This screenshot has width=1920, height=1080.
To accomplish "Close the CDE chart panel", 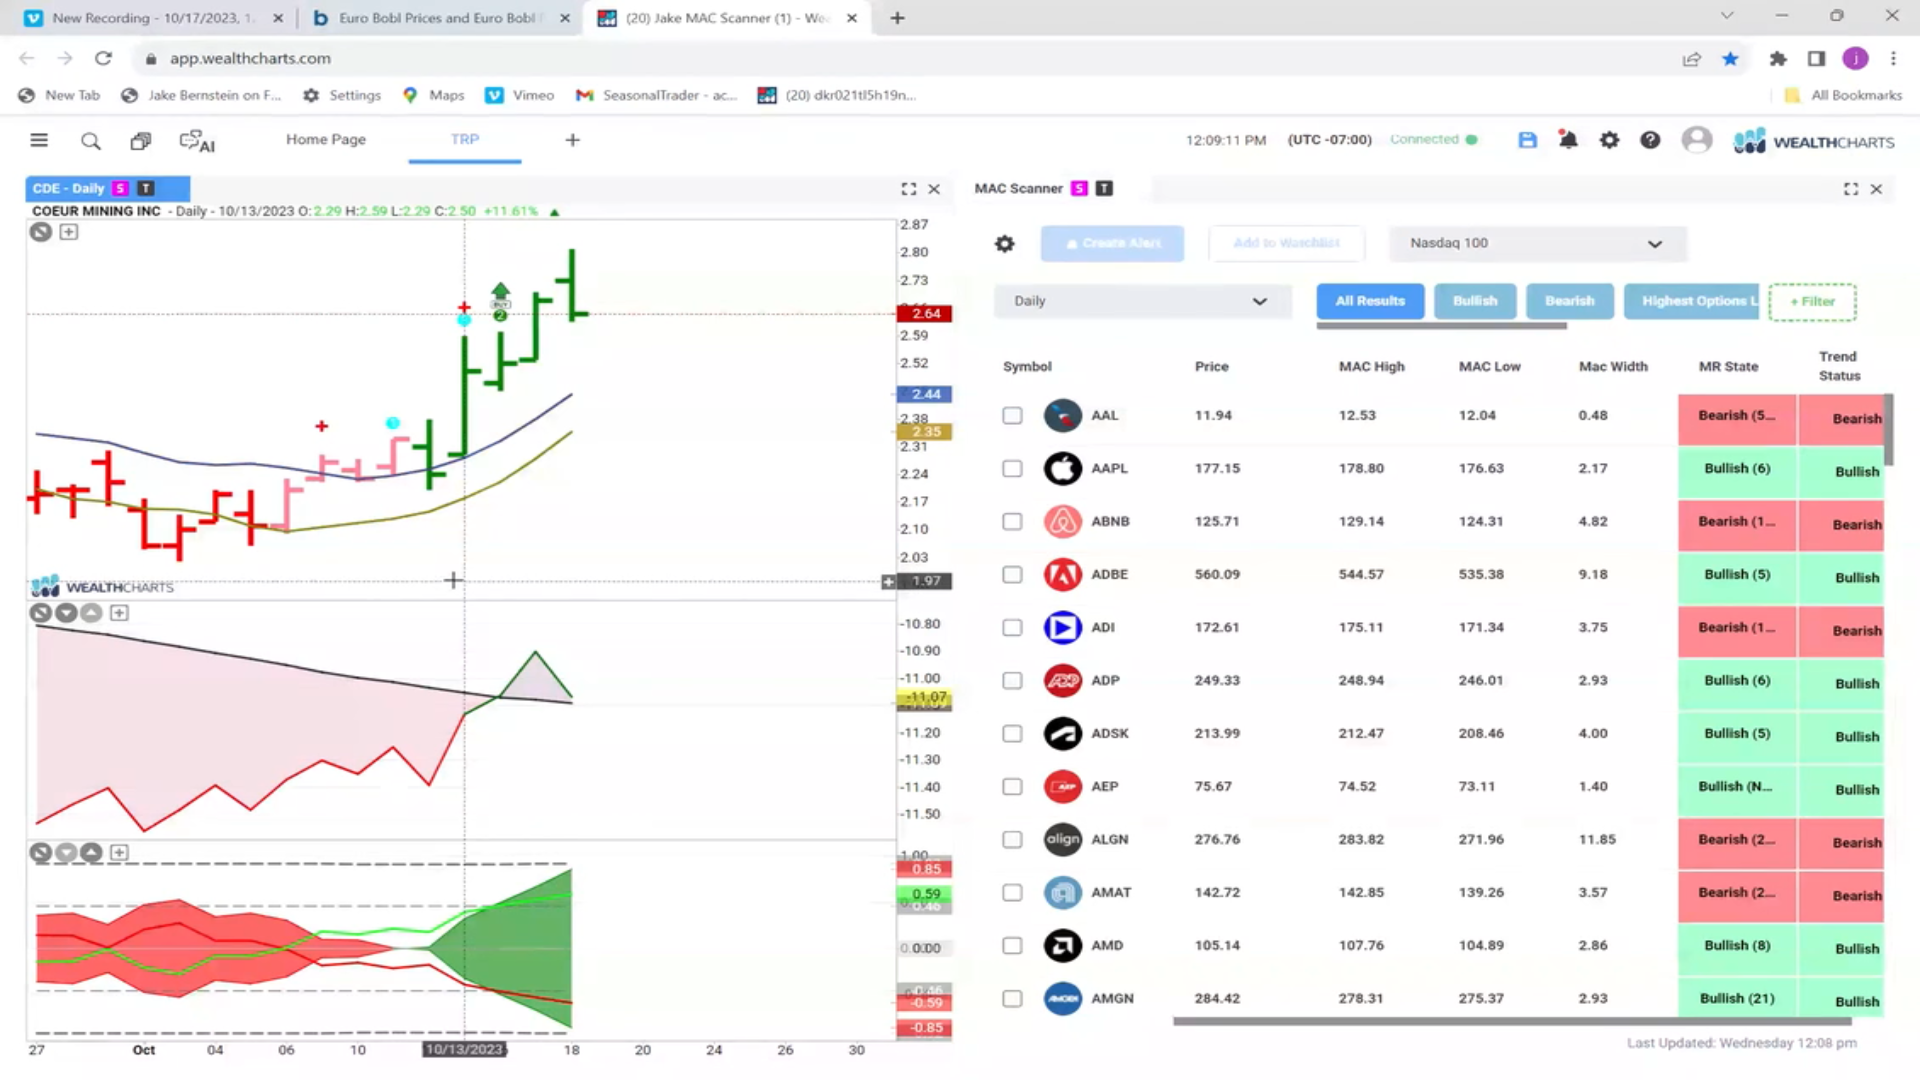I will pos(934,189).
